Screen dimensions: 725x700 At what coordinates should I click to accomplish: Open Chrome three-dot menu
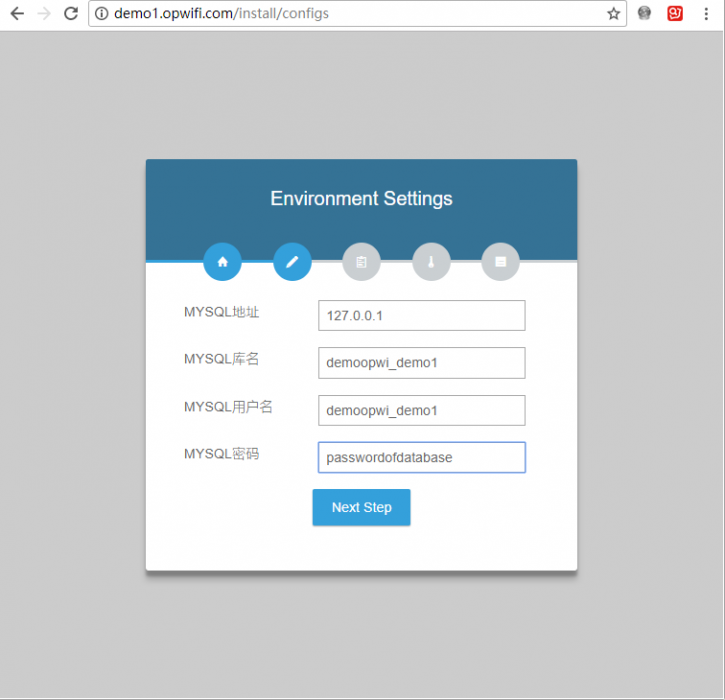(x=706, y=13)
